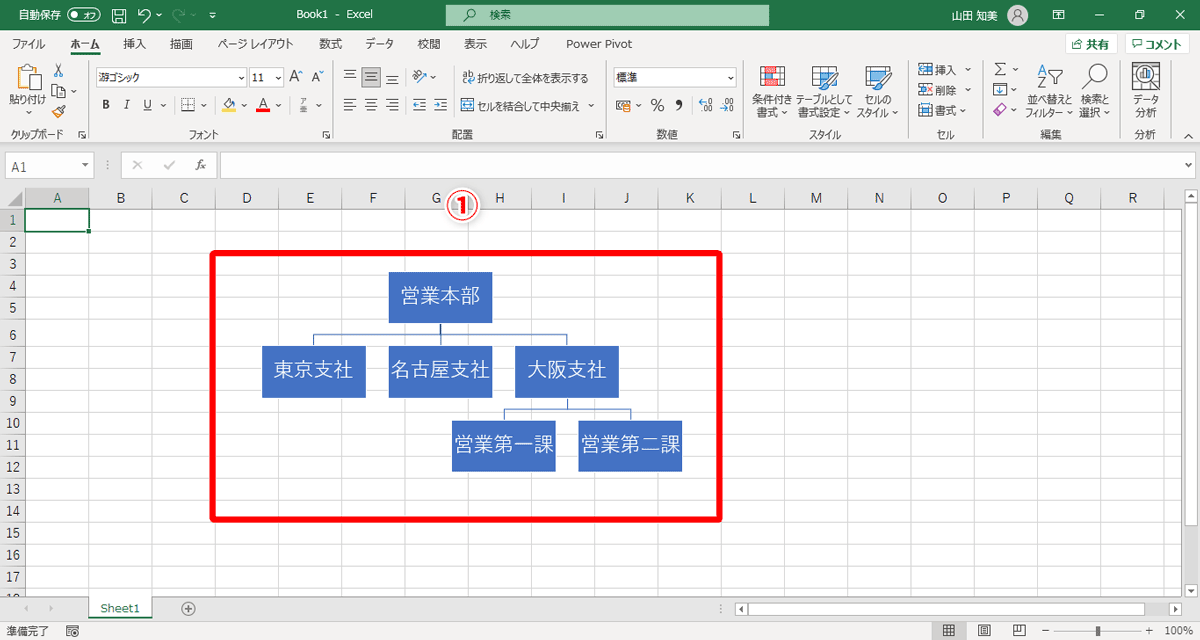Select the Sheet1 tab

pos(120,608)
